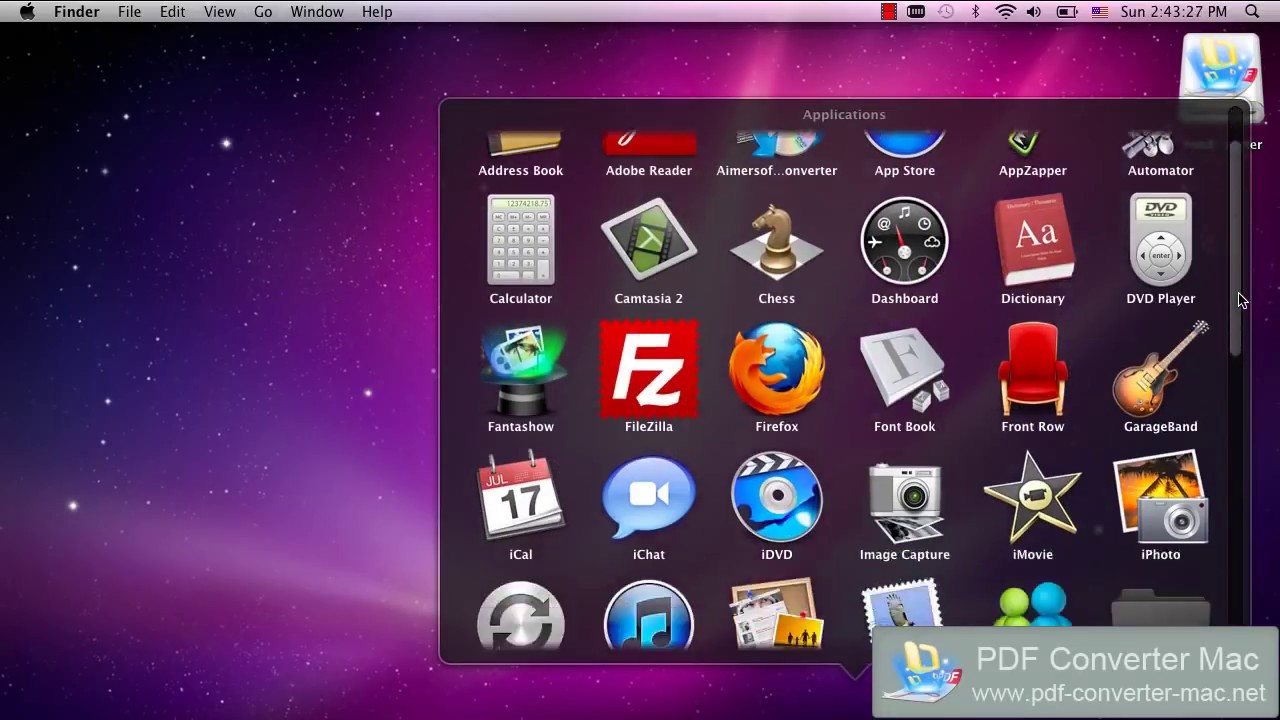The image size is (1280, 720).
Task: Open the Calculator app
Action: coord(521,241)
